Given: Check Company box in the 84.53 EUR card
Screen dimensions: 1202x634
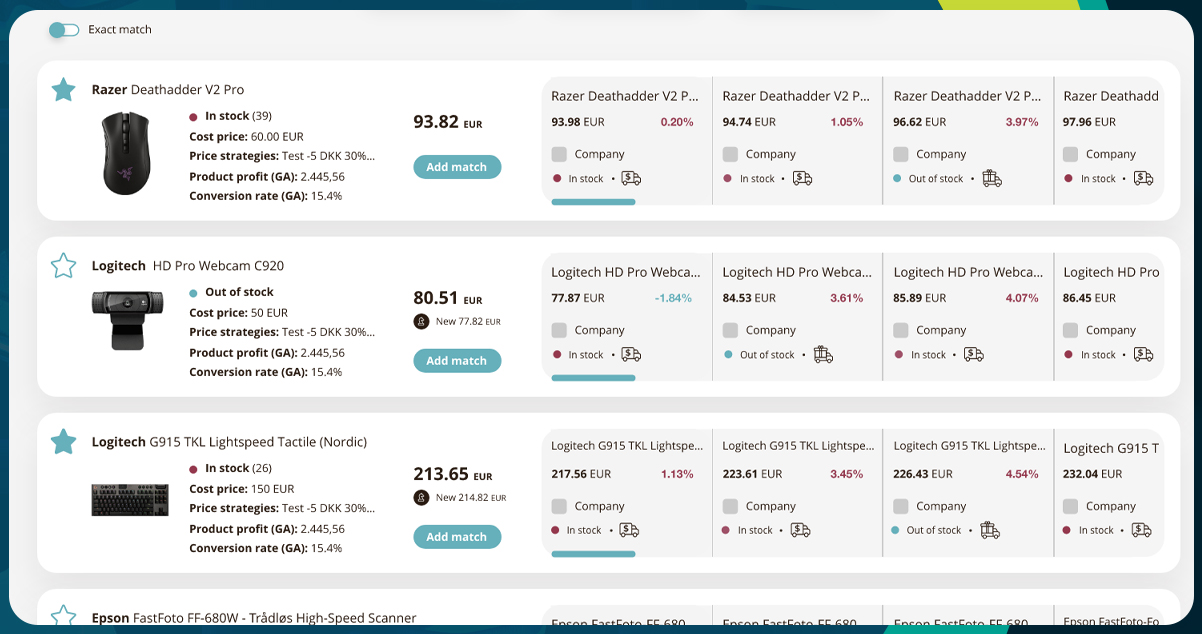Looking at the screenshot, I should 730,331.
